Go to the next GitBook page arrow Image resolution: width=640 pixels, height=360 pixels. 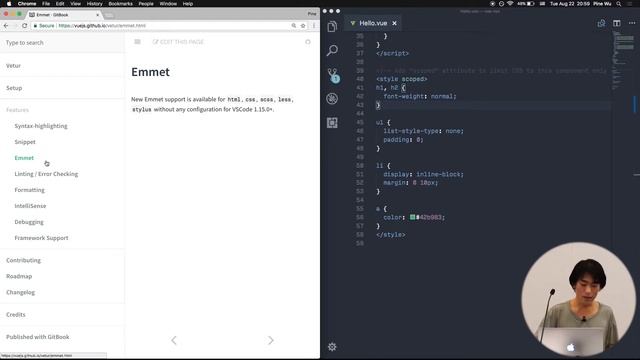point(271,340)
